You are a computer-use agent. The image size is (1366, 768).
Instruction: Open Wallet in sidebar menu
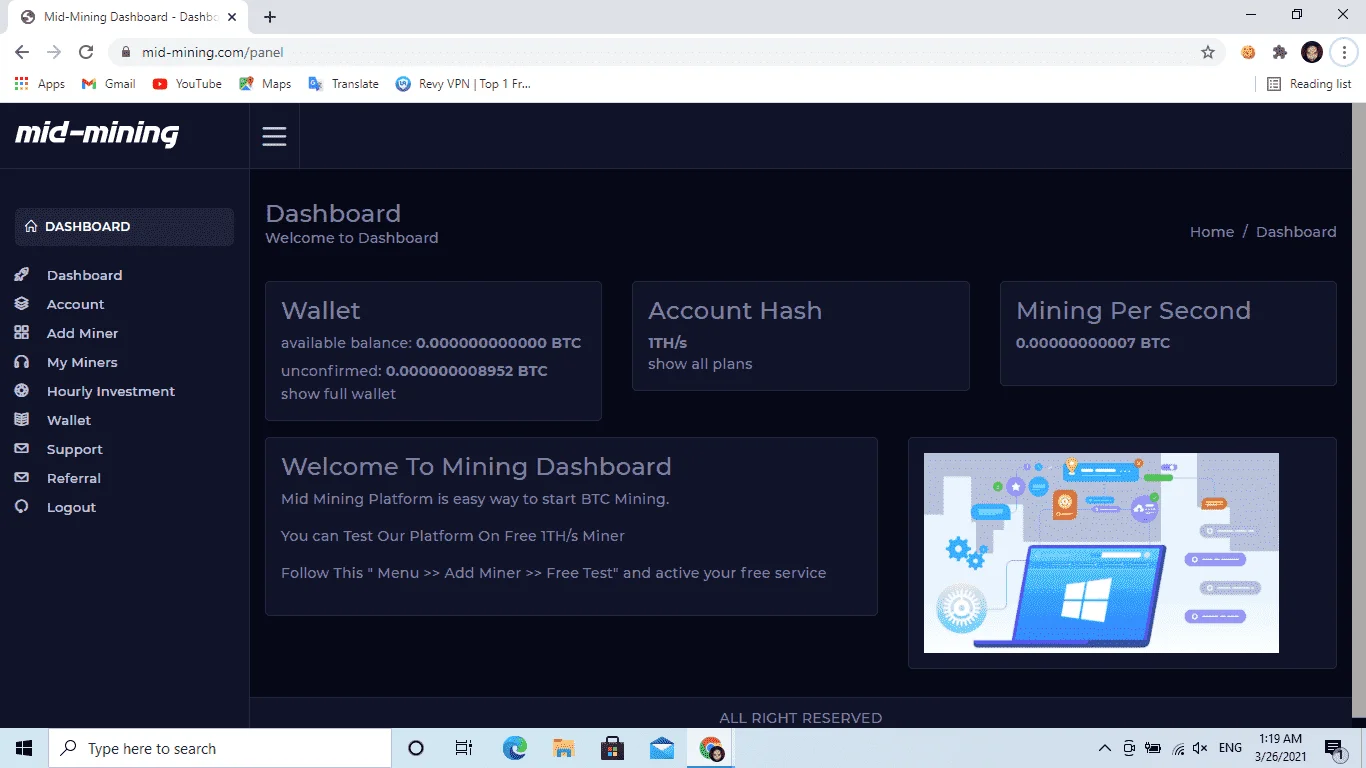point(69,420)
